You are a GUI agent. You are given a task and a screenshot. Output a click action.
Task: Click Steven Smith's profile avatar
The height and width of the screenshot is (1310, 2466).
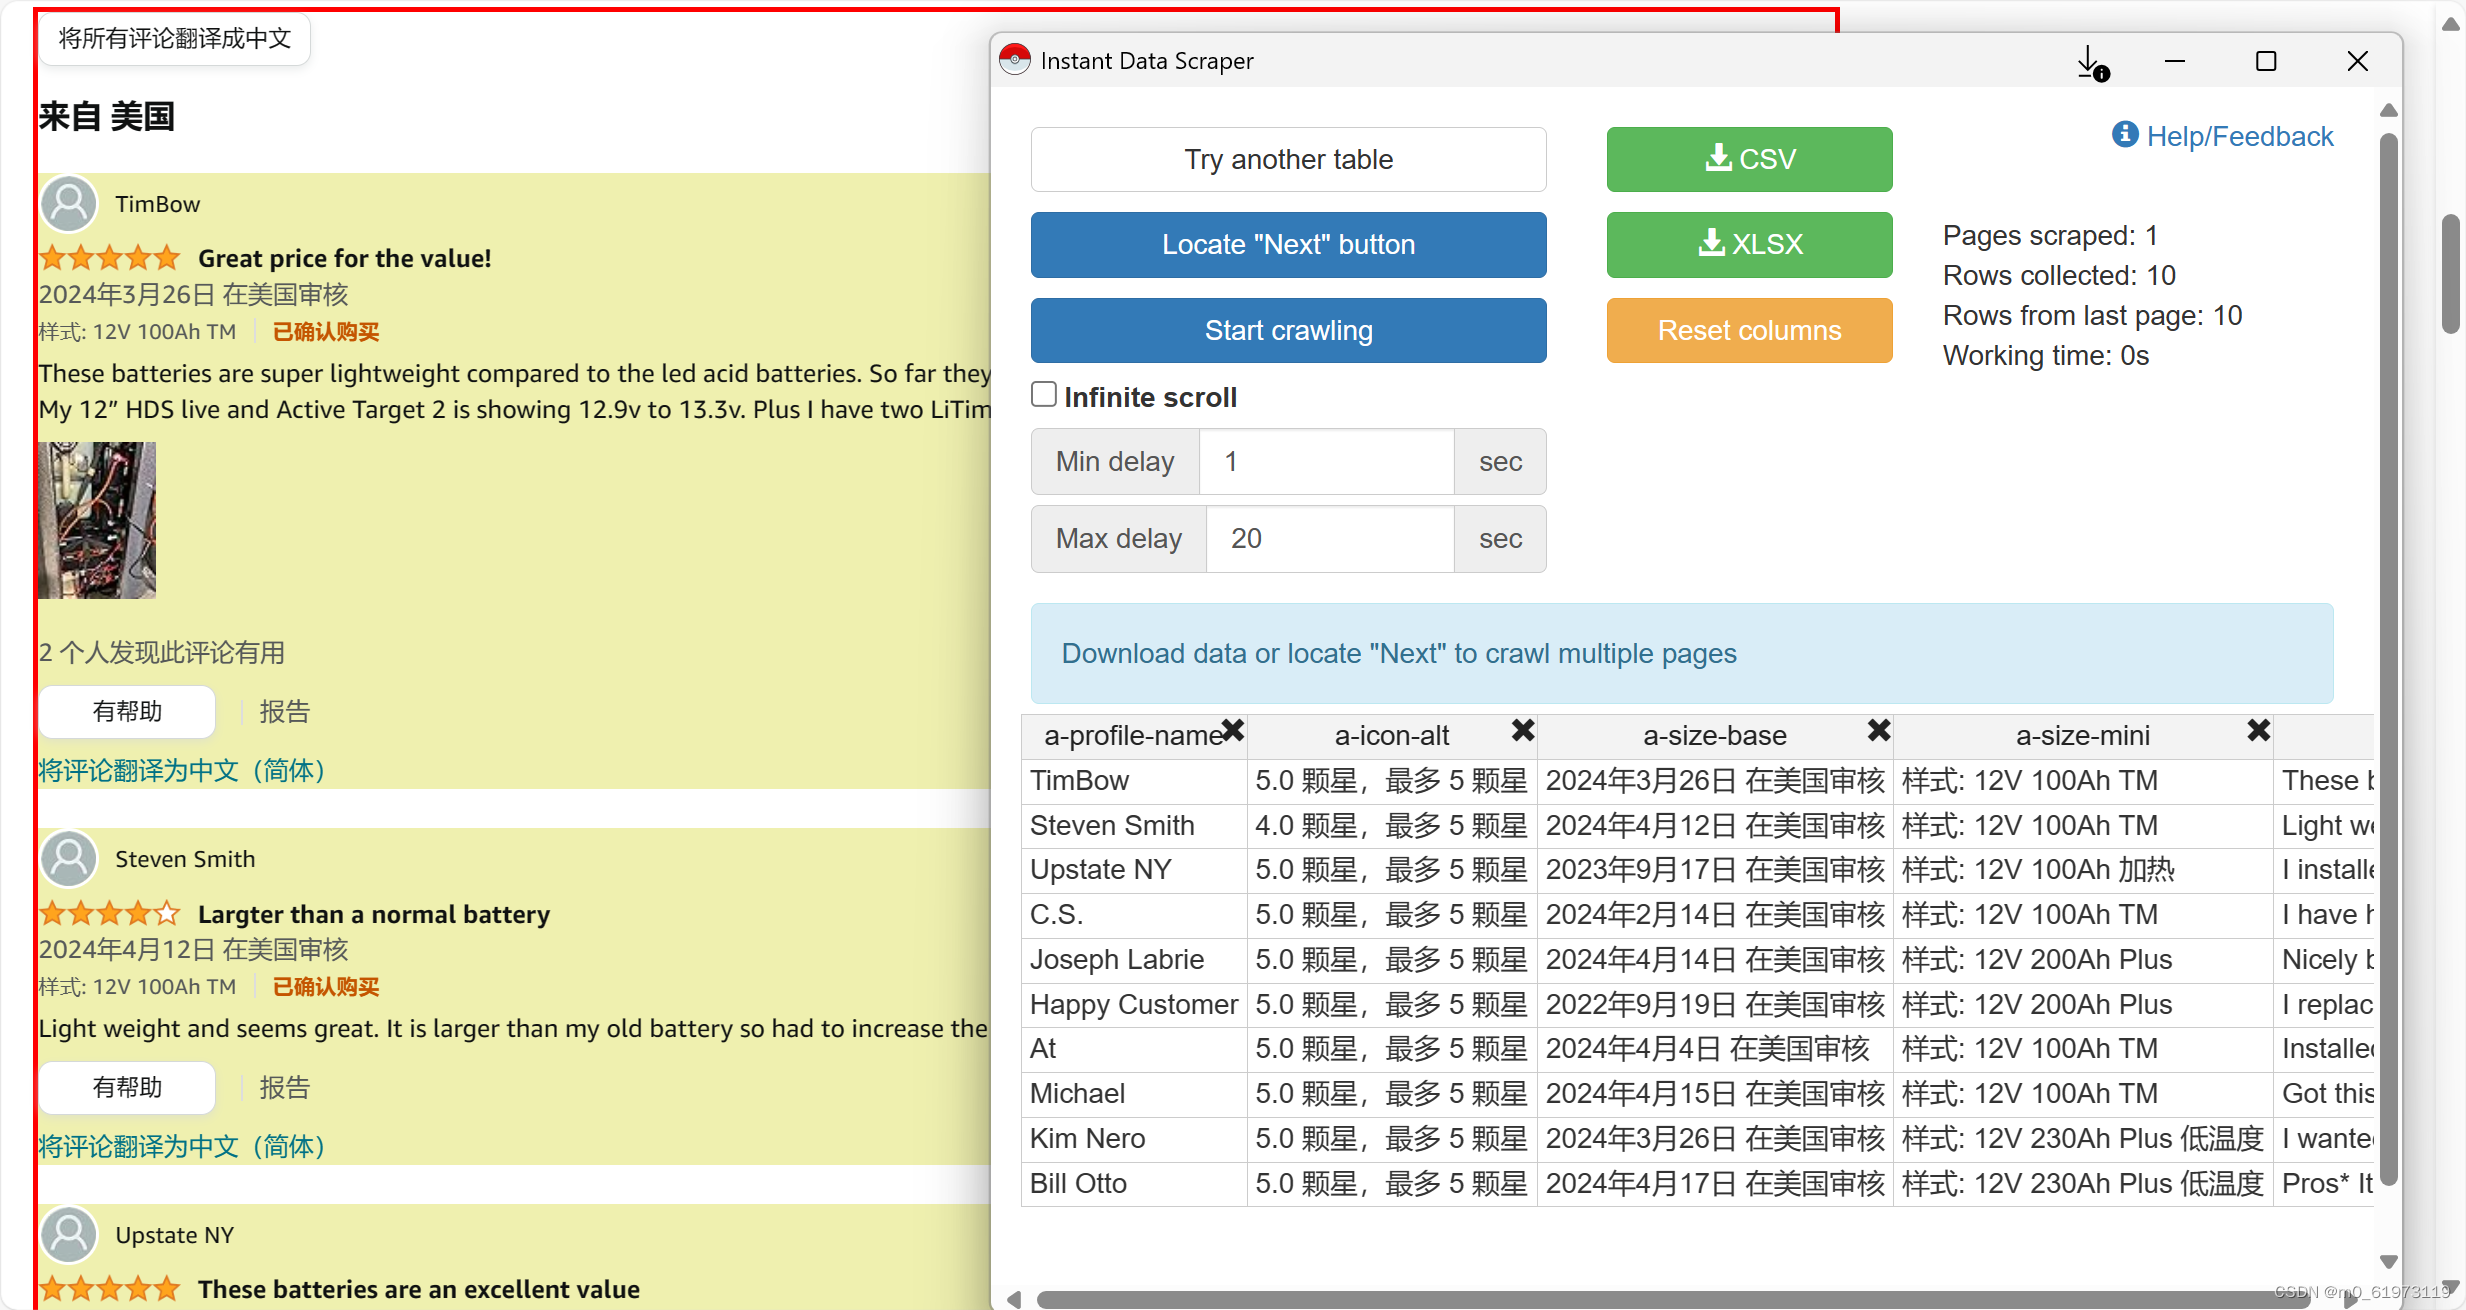click(69, 858)
